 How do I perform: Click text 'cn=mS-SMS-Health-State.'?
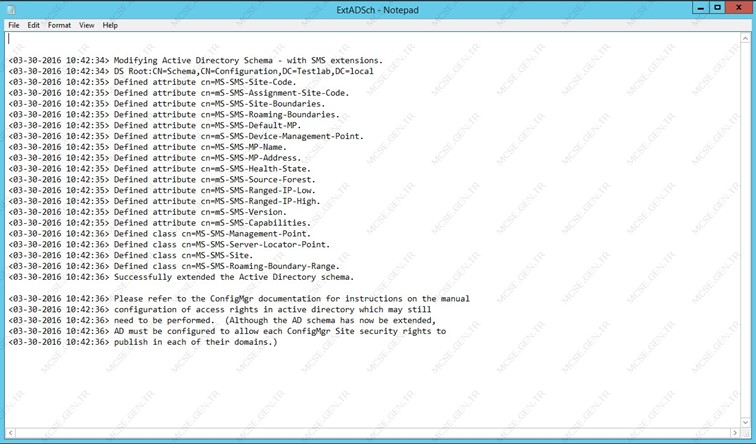256,169
